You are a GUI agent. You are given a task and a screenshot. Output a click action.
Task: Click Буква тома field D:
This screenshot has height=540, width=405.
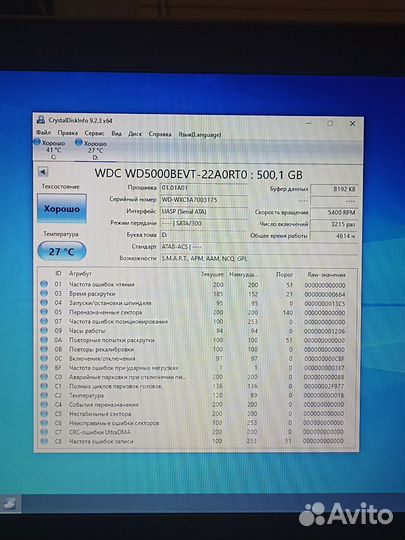coord(204,235)
